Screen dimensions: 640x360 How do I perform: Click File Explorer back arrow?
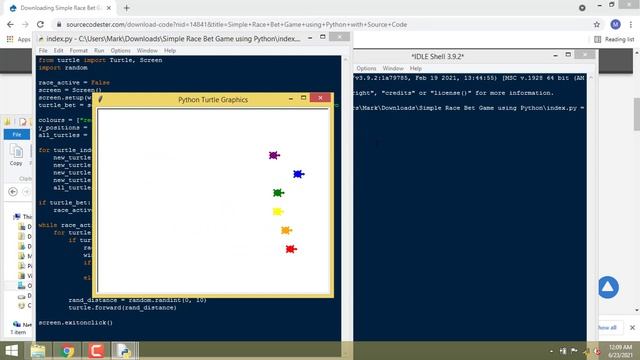tap(13, 191)
